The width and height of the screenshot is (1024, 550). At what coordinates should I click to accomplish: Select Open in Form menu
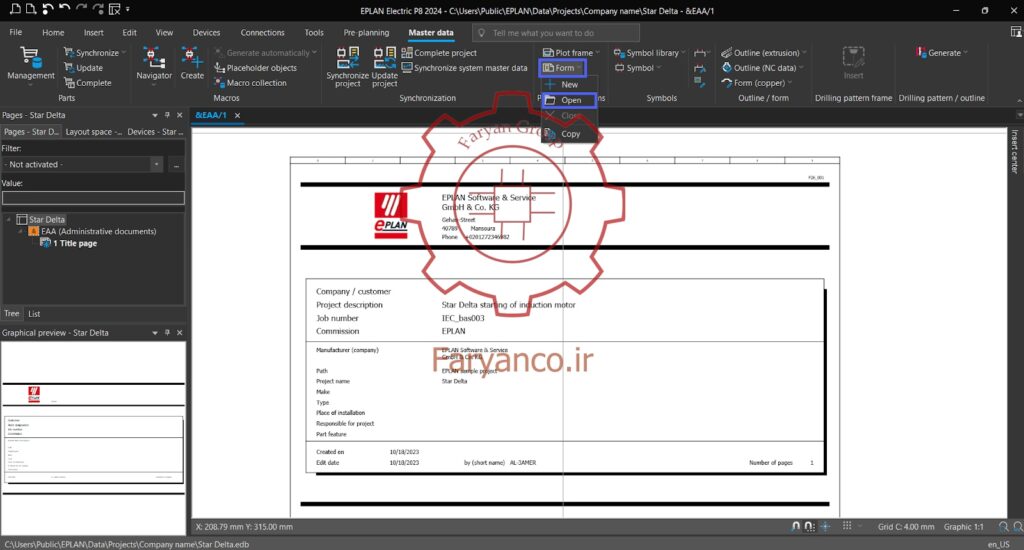[x=569, y=100]
